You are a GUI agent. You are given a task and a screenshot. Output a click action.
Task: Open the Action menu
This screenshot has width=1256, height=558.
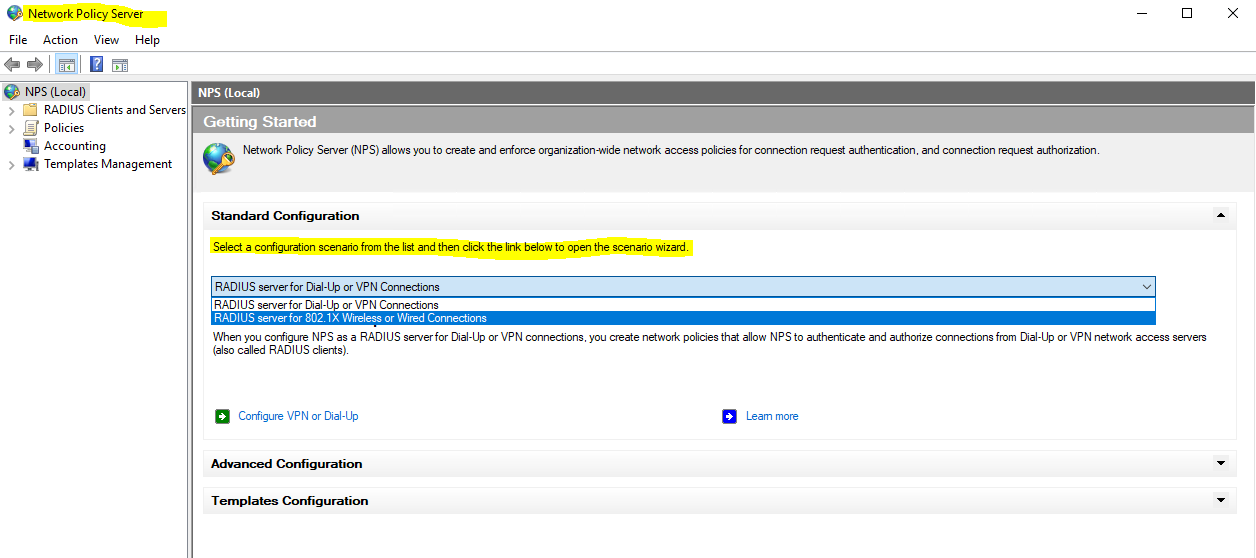click(60, 40)
